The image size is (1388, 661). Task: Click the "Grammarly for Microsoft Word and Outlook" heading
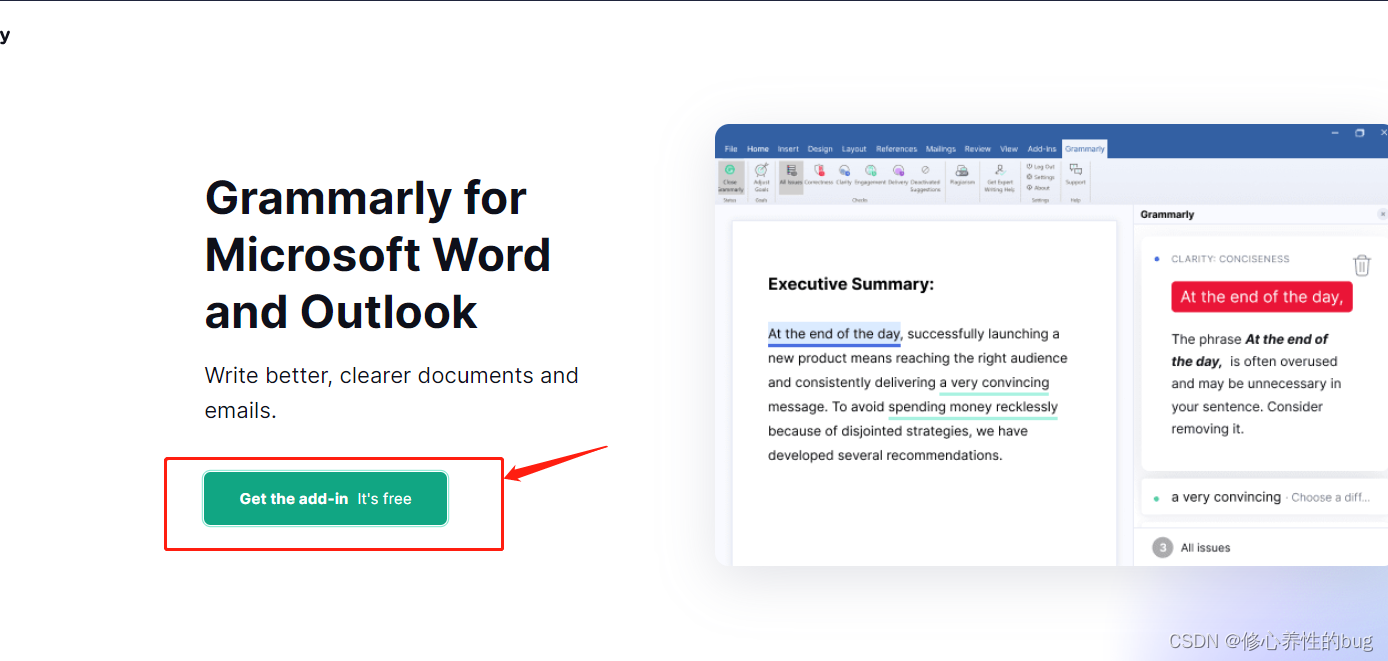pos(378,255)
